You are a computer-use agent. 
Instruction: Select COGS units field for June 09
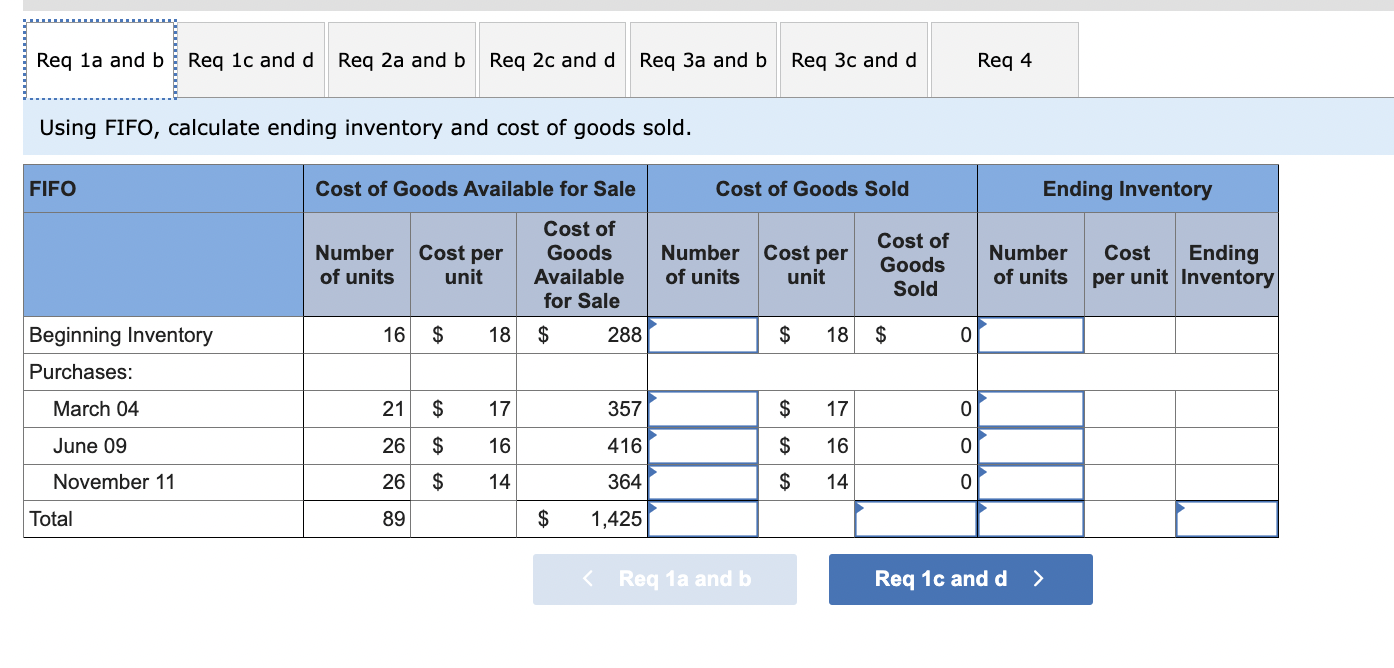(703, 446)
